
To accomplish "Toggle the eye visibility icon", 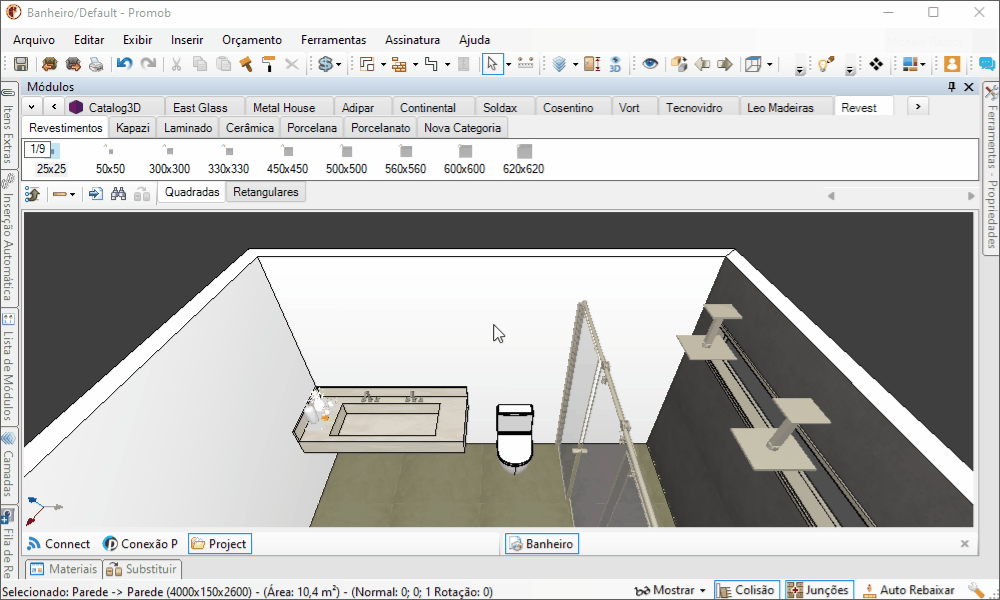I will (650, 64).
